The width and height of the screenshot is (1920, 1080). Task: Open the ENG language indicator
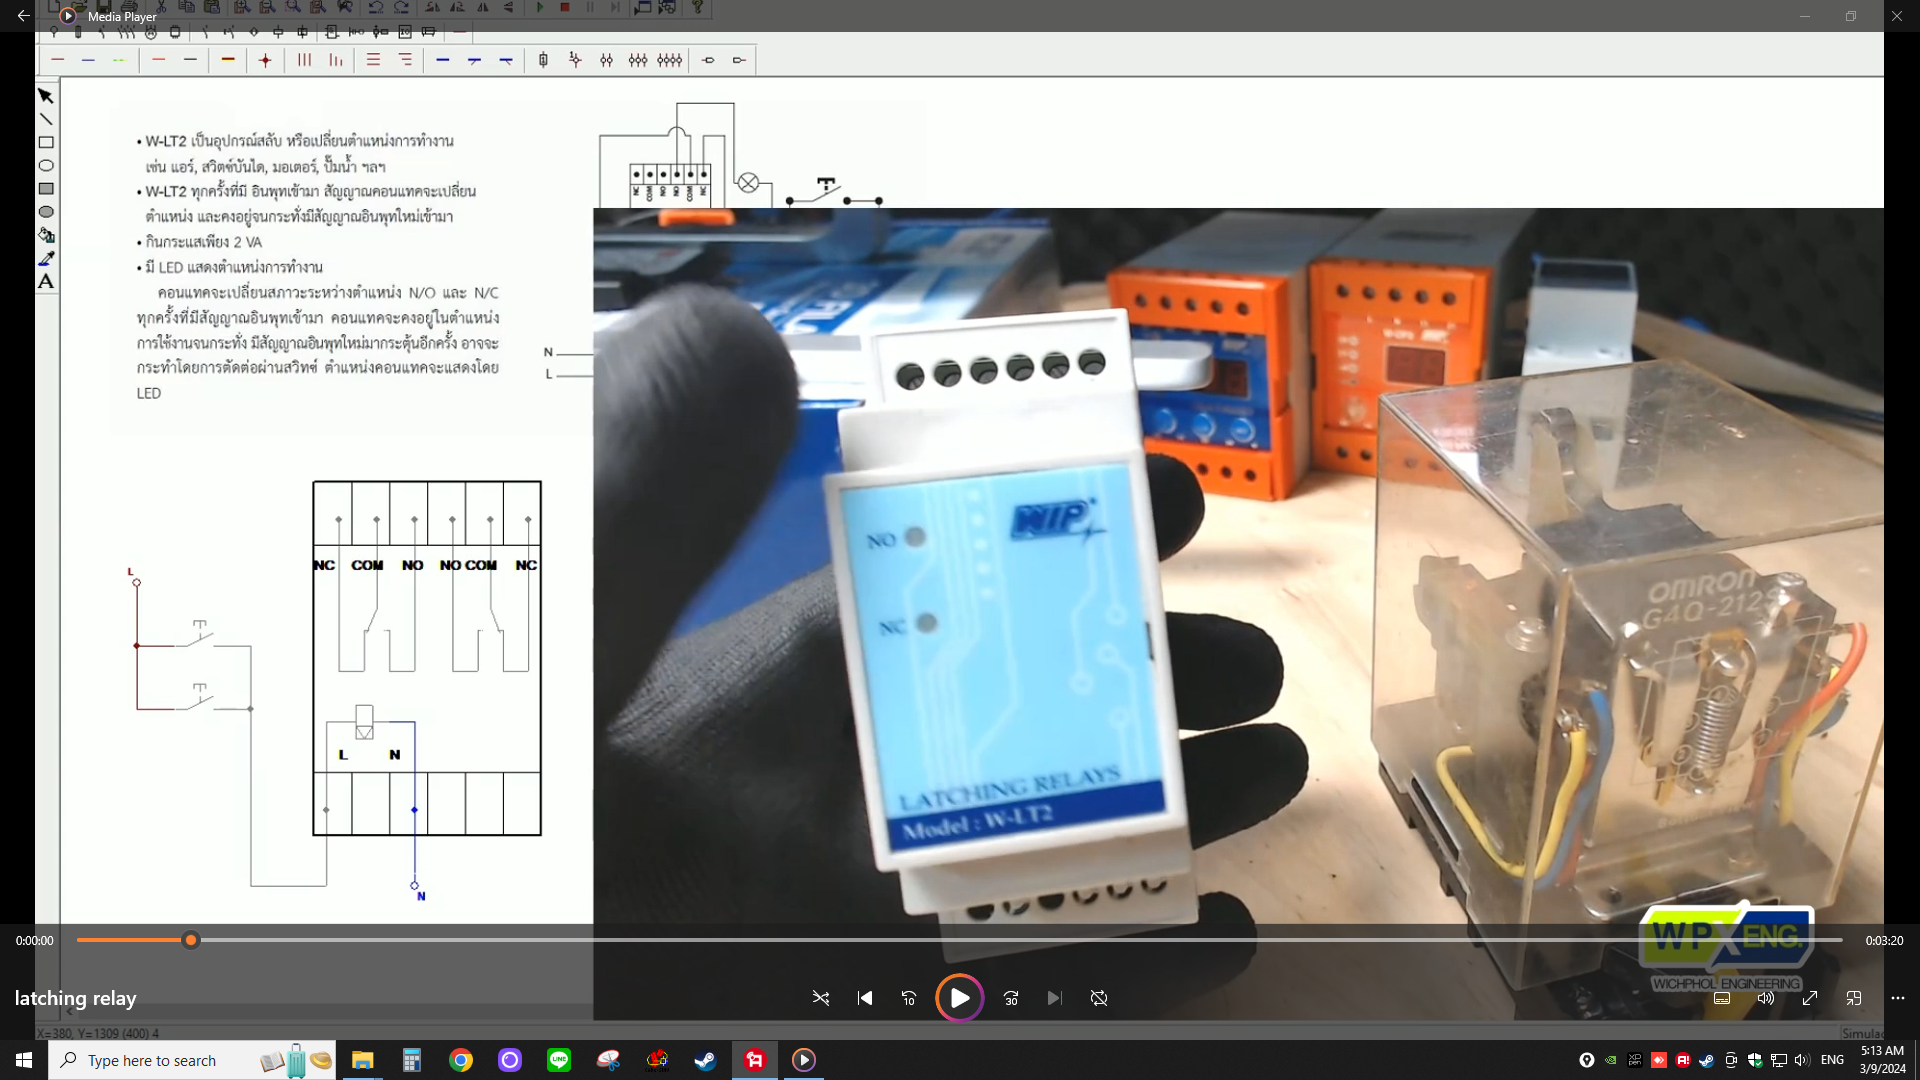(1832, 1060)
